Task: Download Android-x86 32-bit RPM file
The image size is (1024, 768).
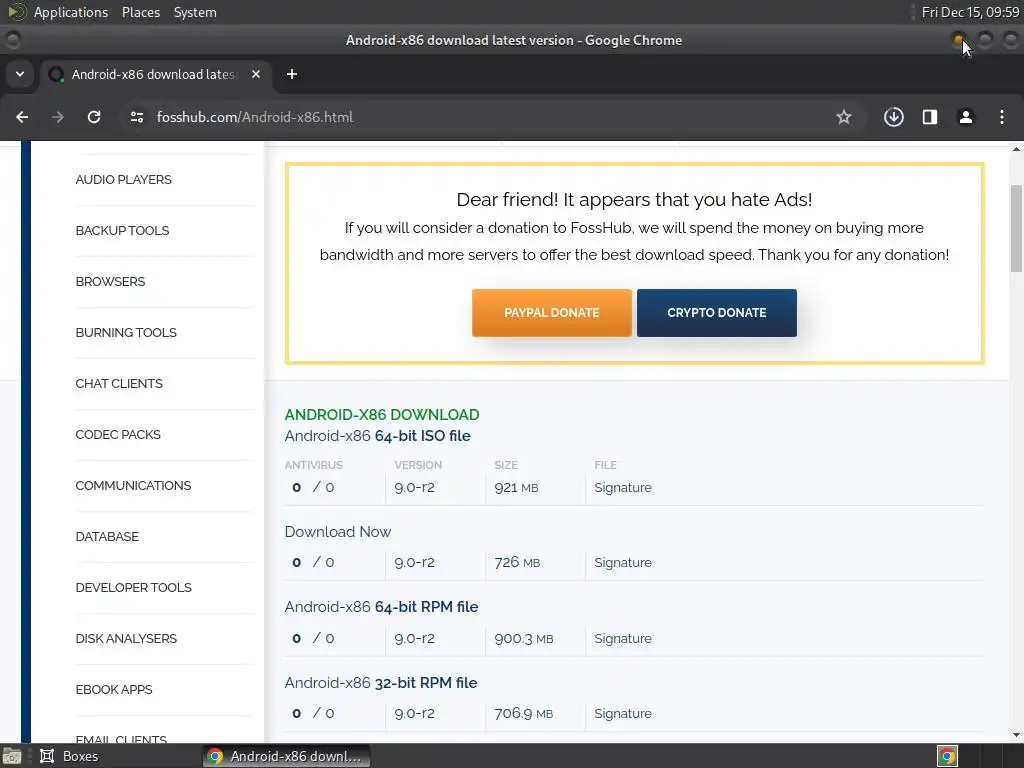Action: 381,682
